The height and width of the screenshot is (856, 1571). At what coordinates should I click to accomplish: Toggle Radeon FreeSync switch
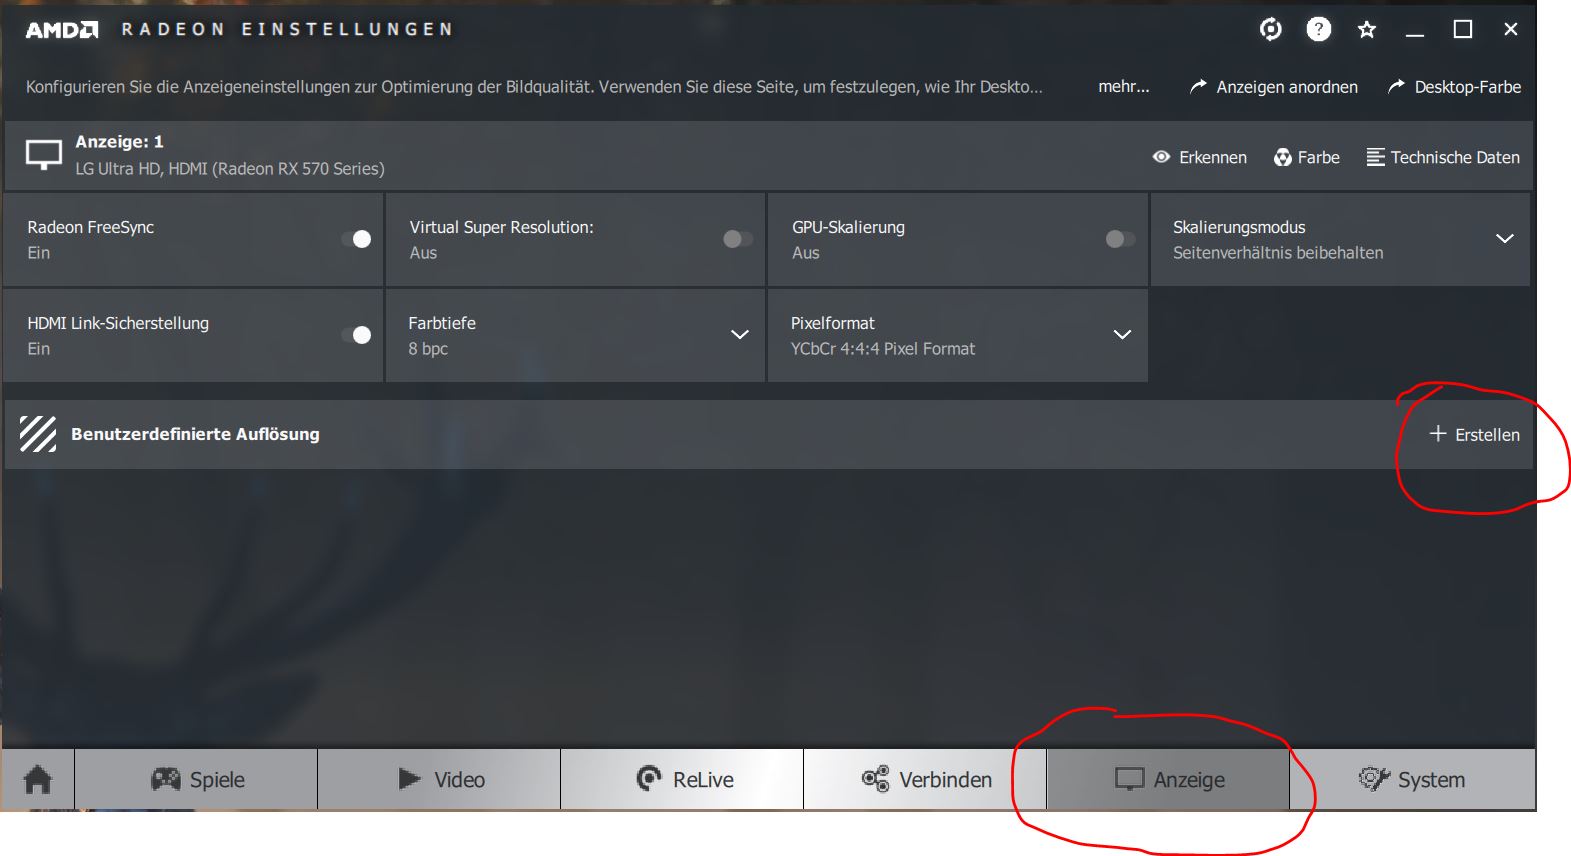click(x=356, y=239)
